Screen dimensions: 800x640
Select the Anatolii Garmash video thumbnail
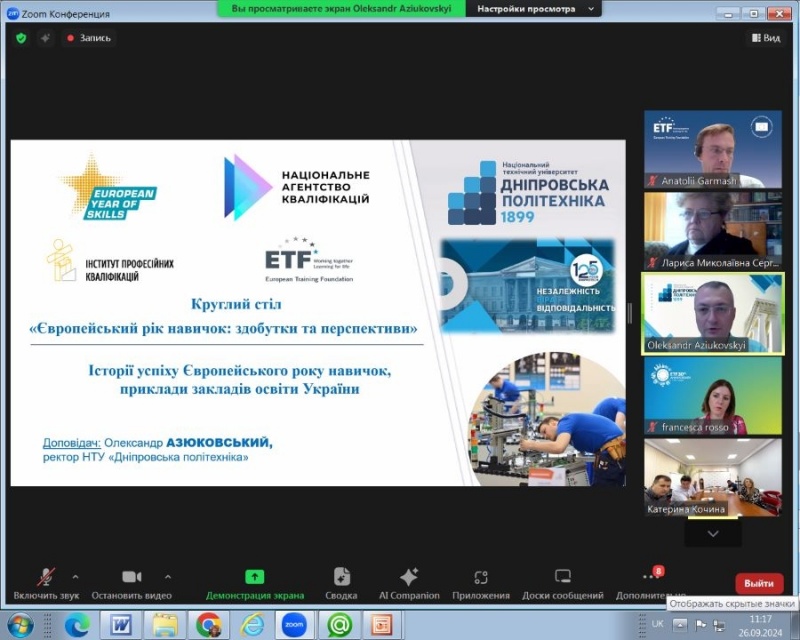tap(712, 150)
